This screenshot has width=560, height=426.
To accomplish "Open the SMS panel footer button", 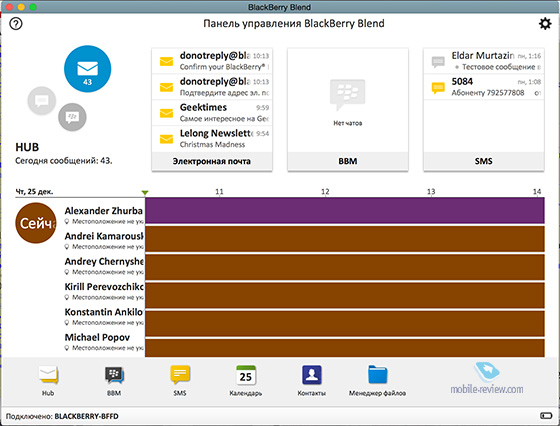I will (x=484, y=161).
